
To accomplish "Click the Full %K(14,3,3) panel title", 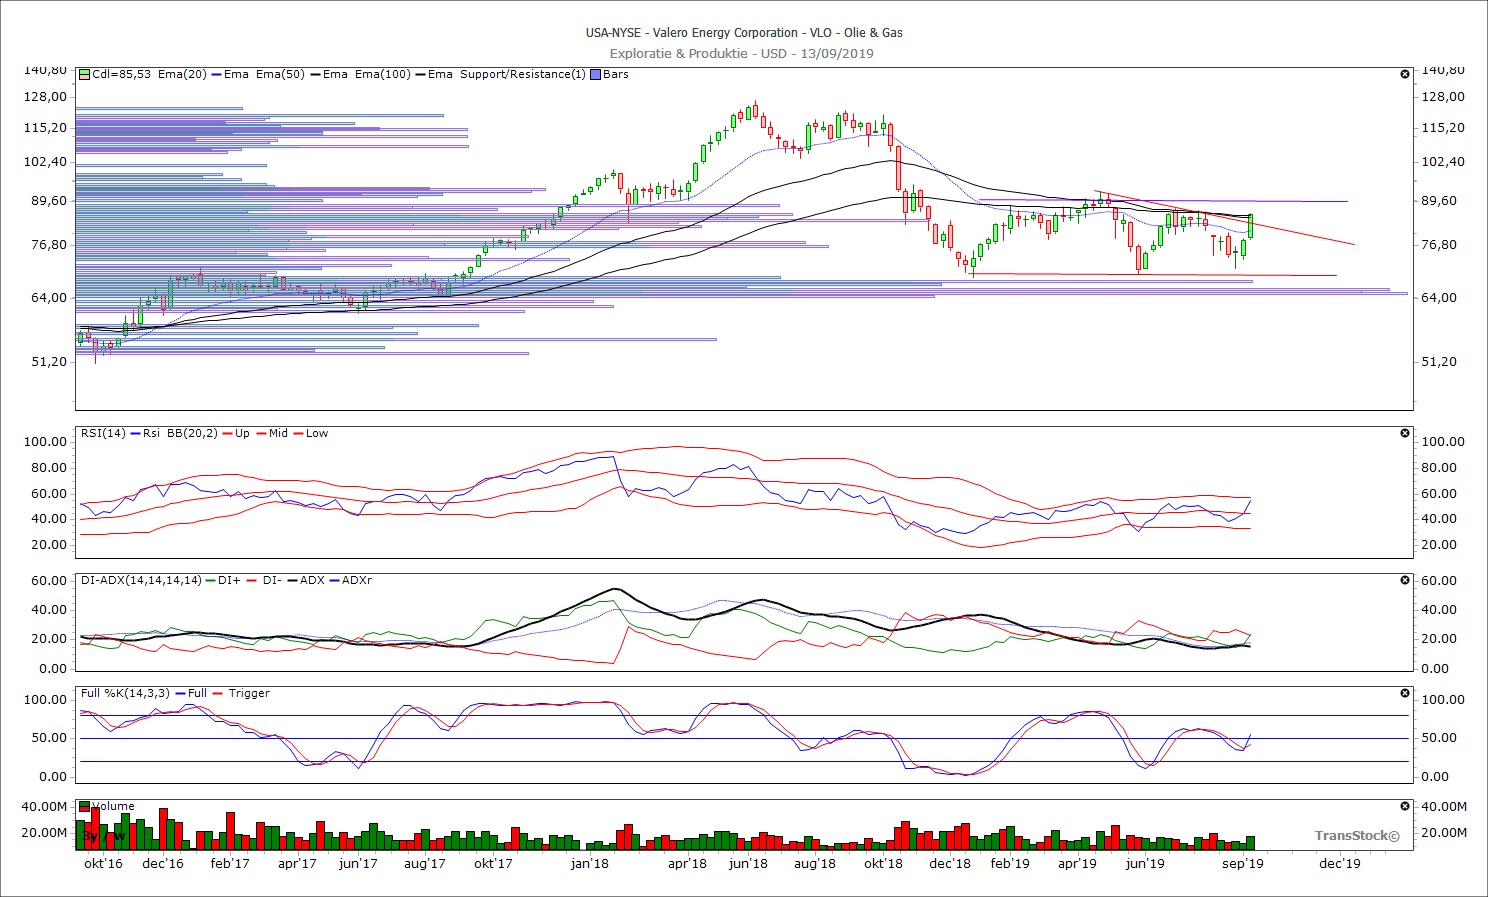I will tap(126, 693).
